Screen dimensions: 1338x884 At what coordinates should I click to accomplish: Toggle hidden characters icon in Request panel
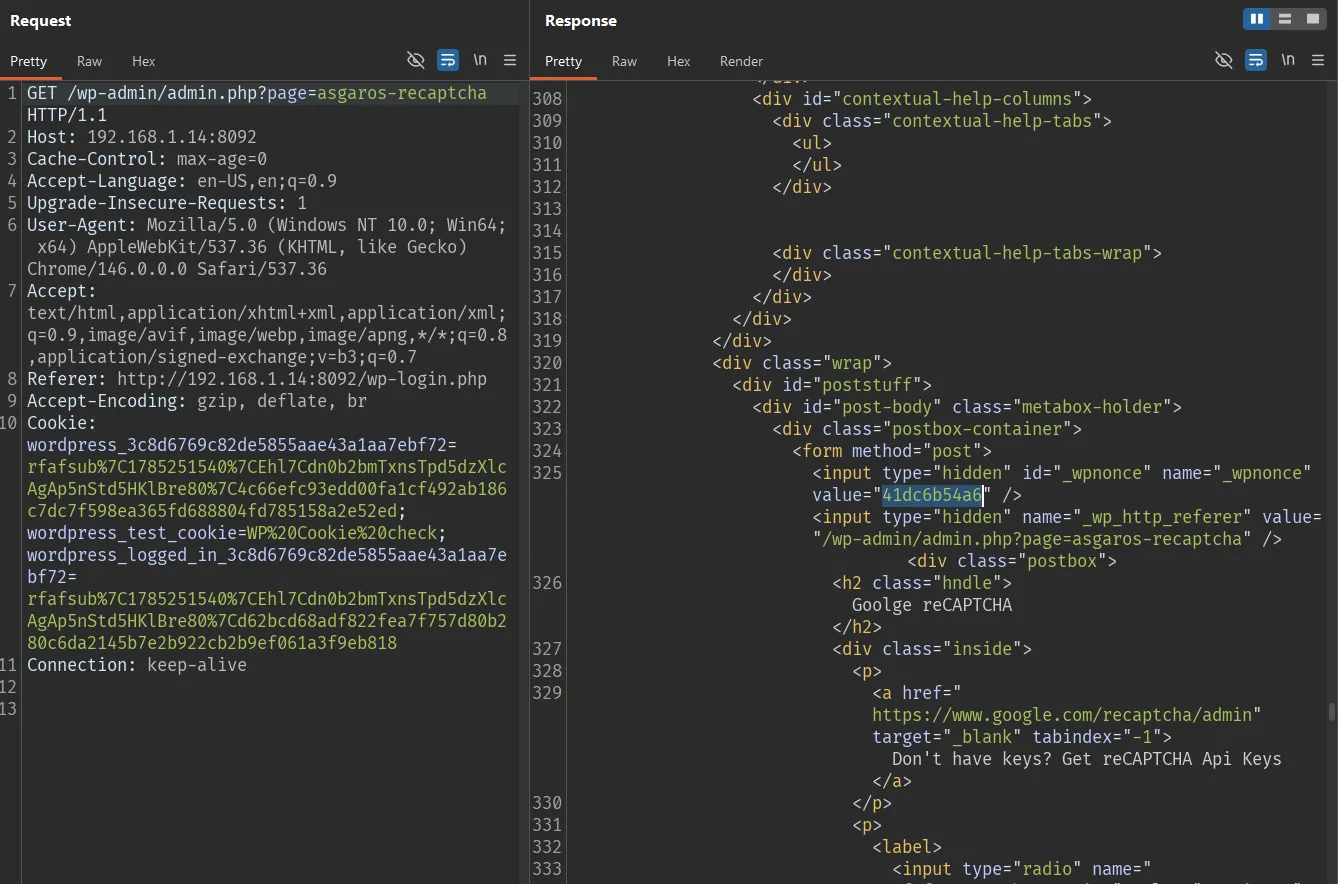coord(416,60)
